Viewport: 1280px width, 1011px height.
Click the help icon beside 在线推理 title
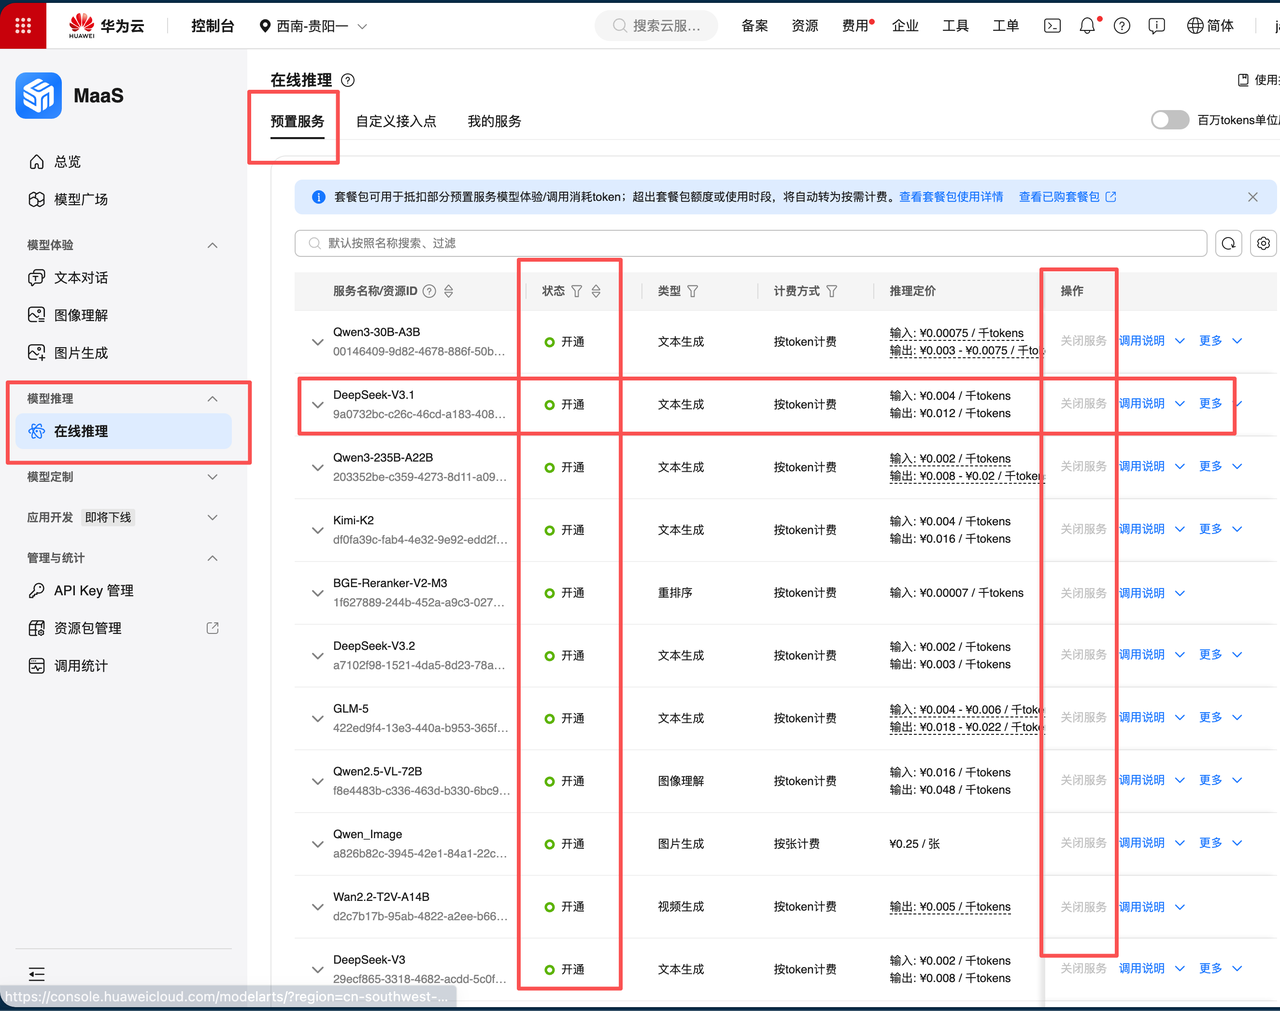coord(348,80)
